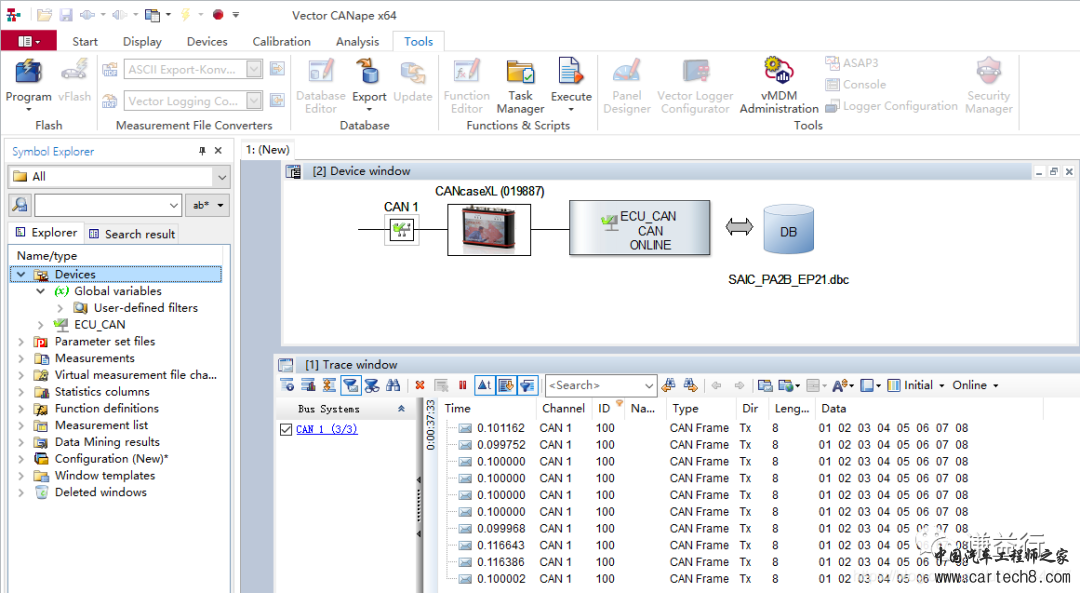Open the Initial column layout selector
1080x593 pixels.
(x=916, y=385)
